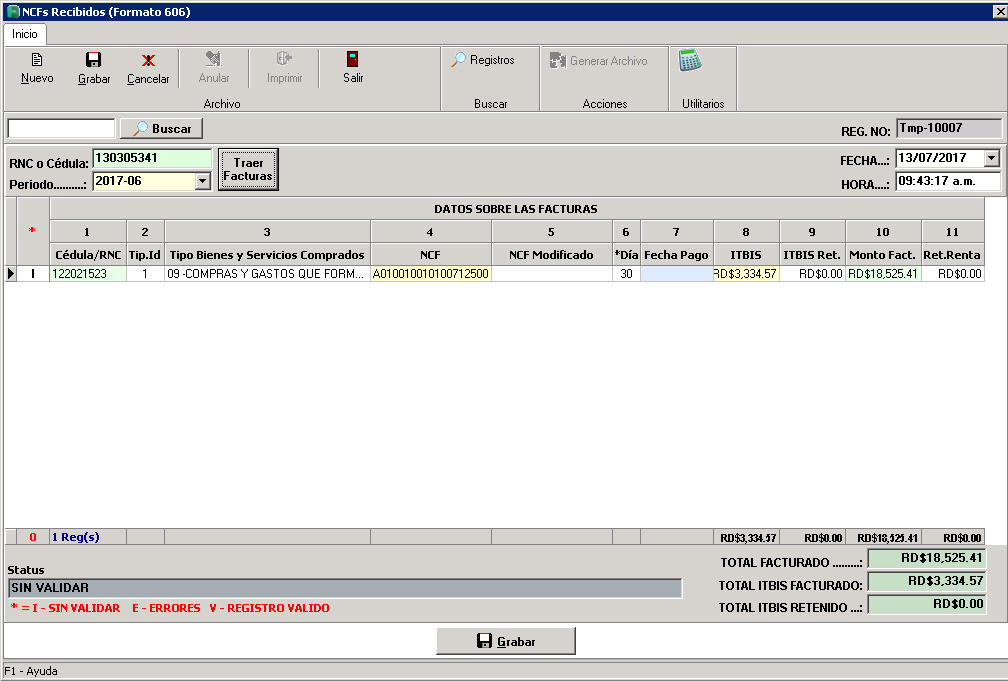Click the Cancelar red X icon
The image size is (1008, 682).
click(147, 68)
